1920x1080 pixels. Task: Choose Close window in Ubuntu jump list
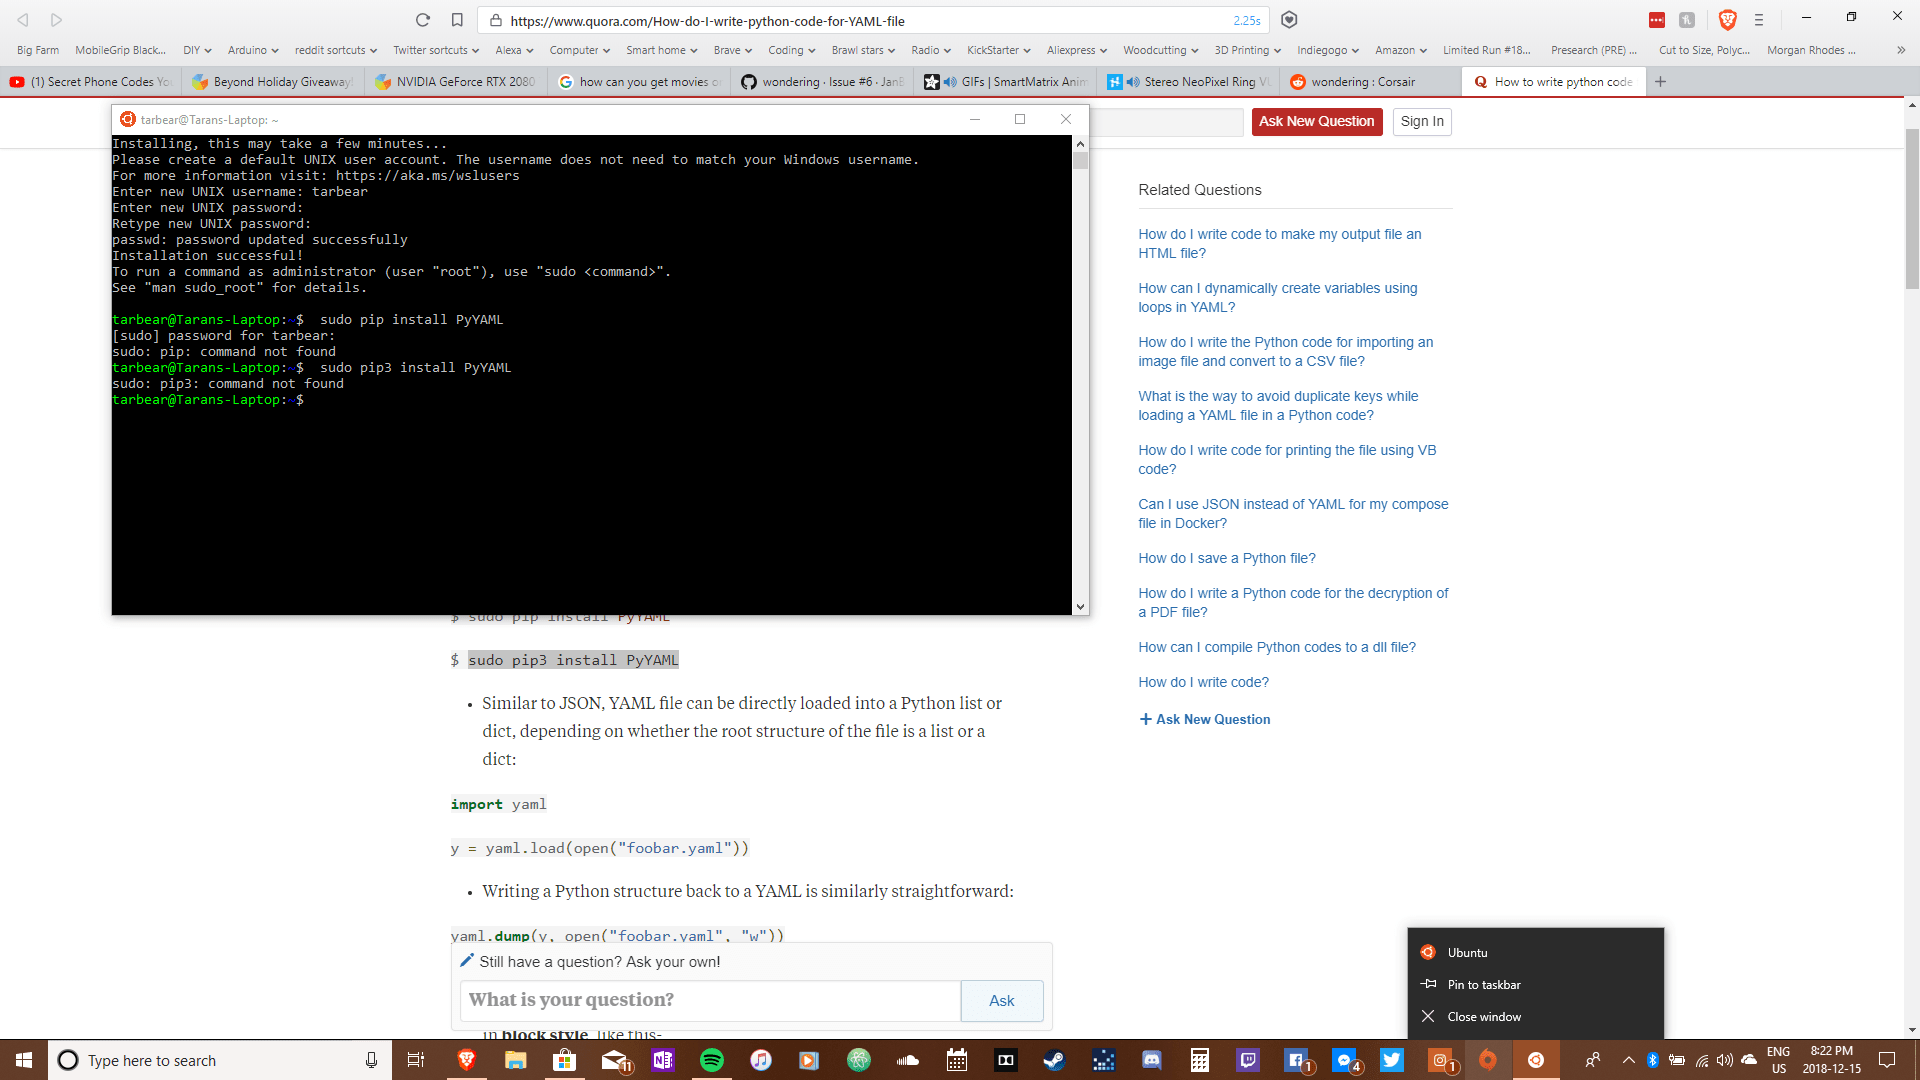click(x=1484, y=1017)
